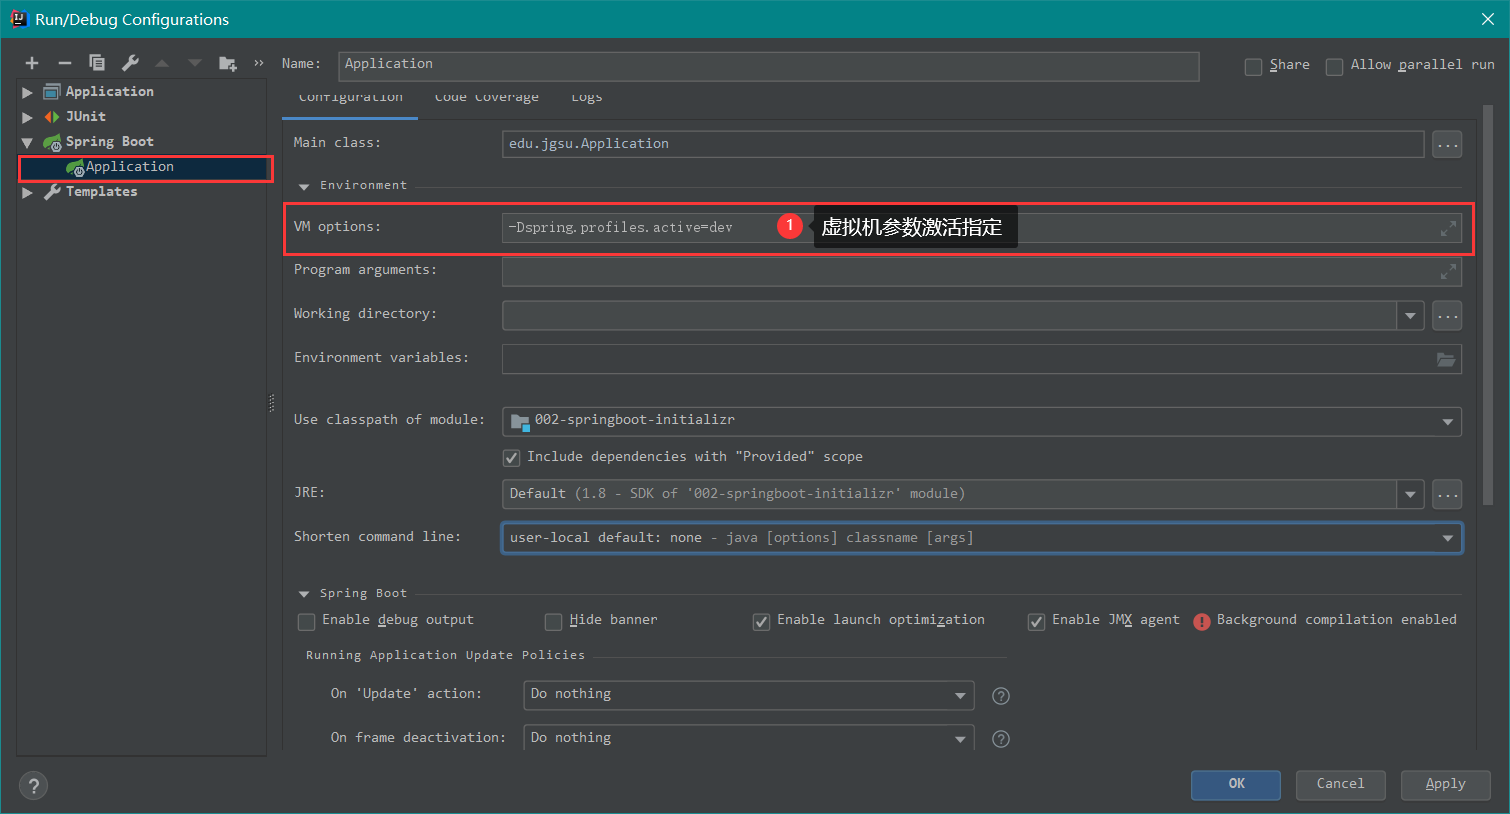Open Edit Defaults wrench icon
The width and height of the screenshot is (1510, 814).
coord(130,63)
